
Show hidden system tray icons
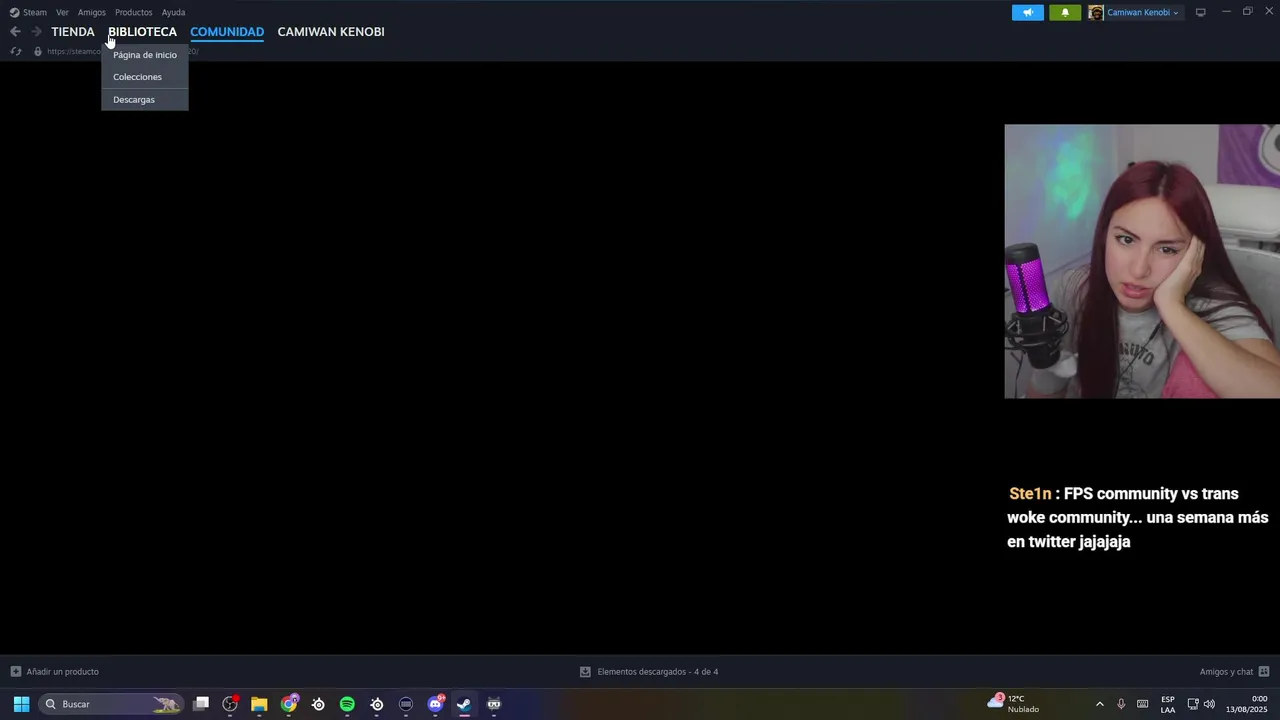pos(1100,704)
